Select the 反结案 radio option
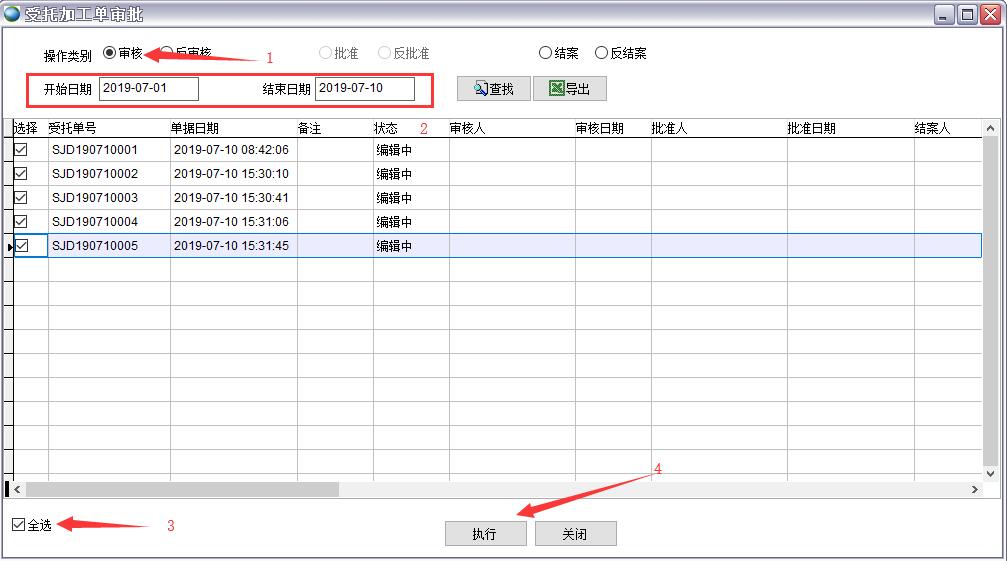This screenshot has width=1007, height=561. click(601, 53)
